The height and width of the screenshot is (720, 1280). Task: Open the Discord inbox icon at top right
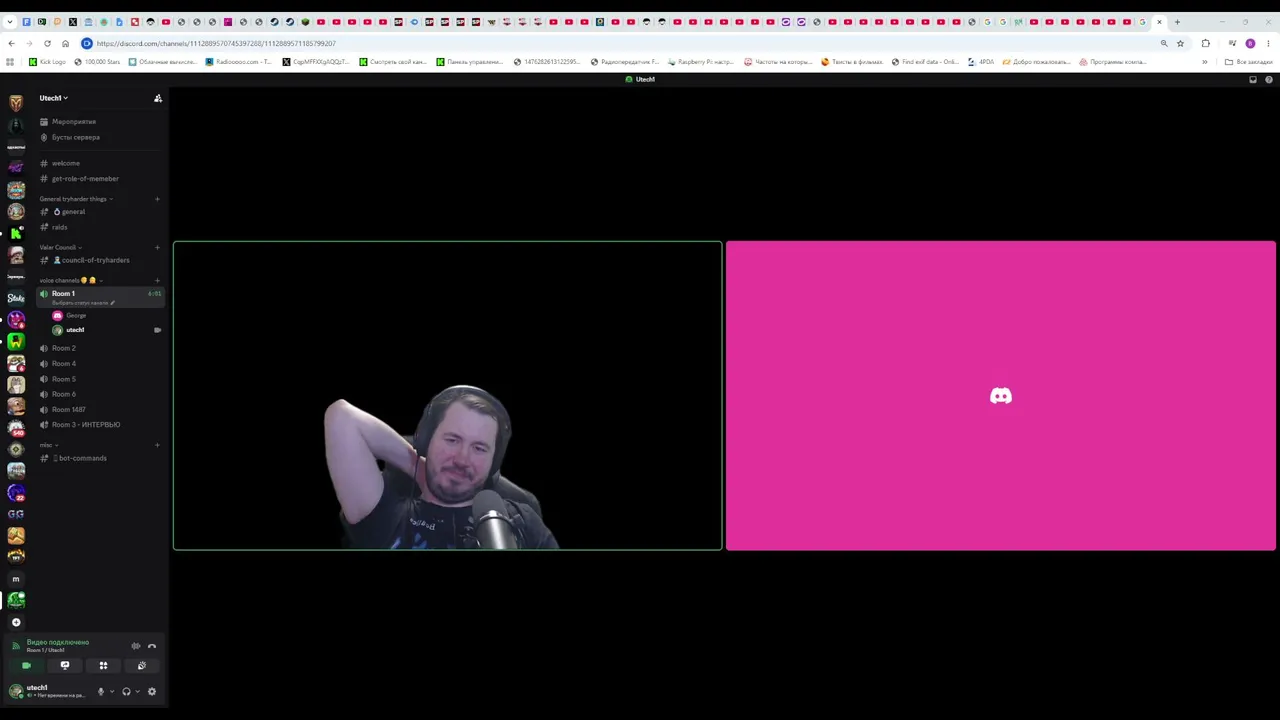(x=1253, y=80)
